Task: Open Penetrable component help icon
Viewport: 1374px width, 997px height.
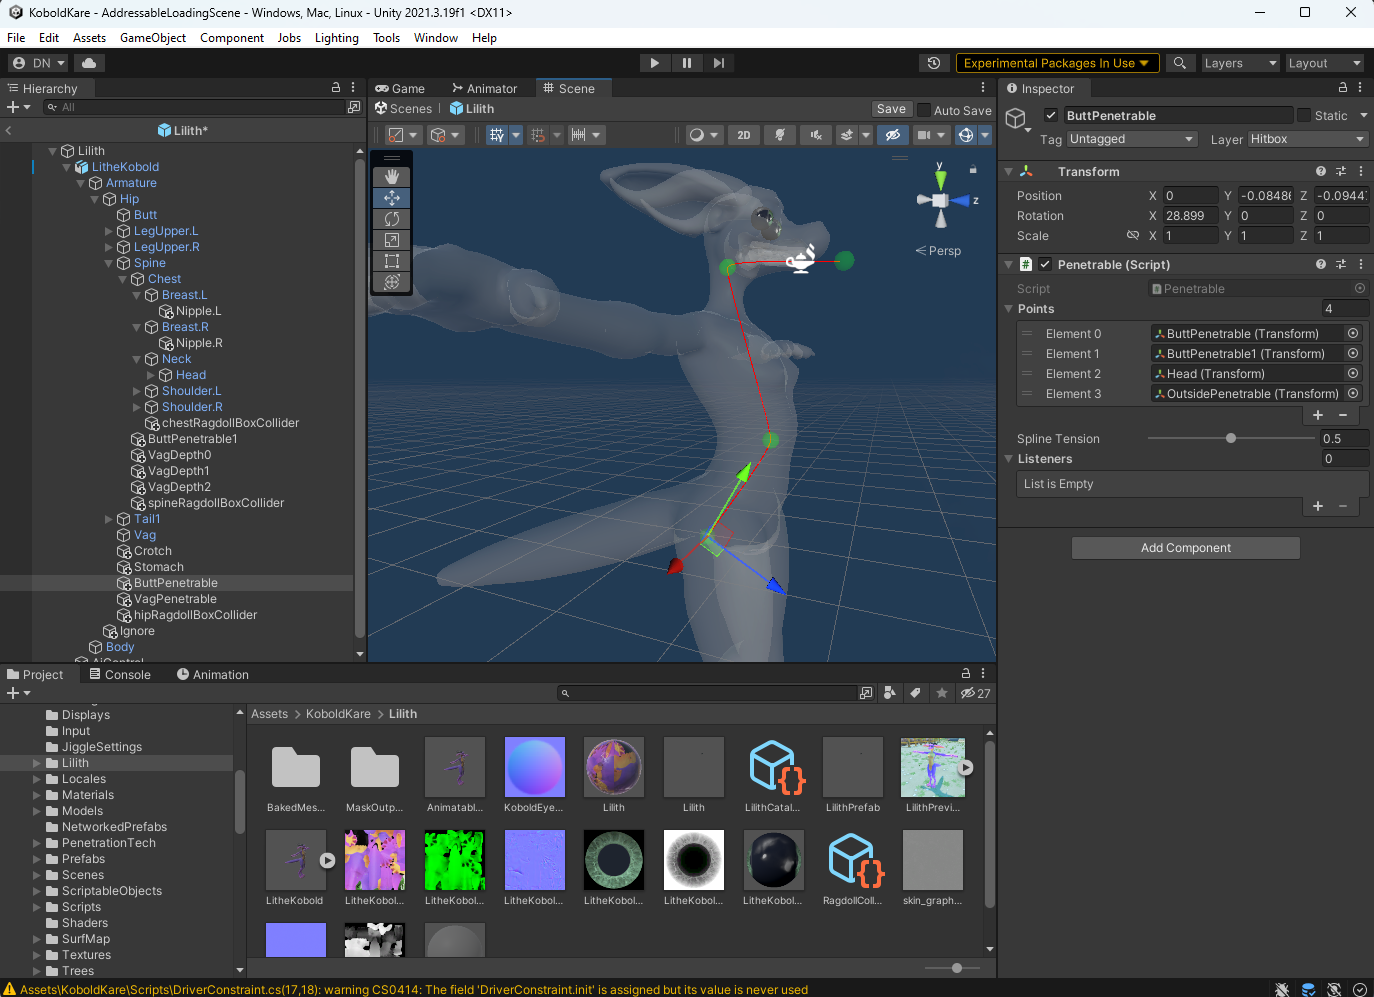Action: (x=1321, y=264)
